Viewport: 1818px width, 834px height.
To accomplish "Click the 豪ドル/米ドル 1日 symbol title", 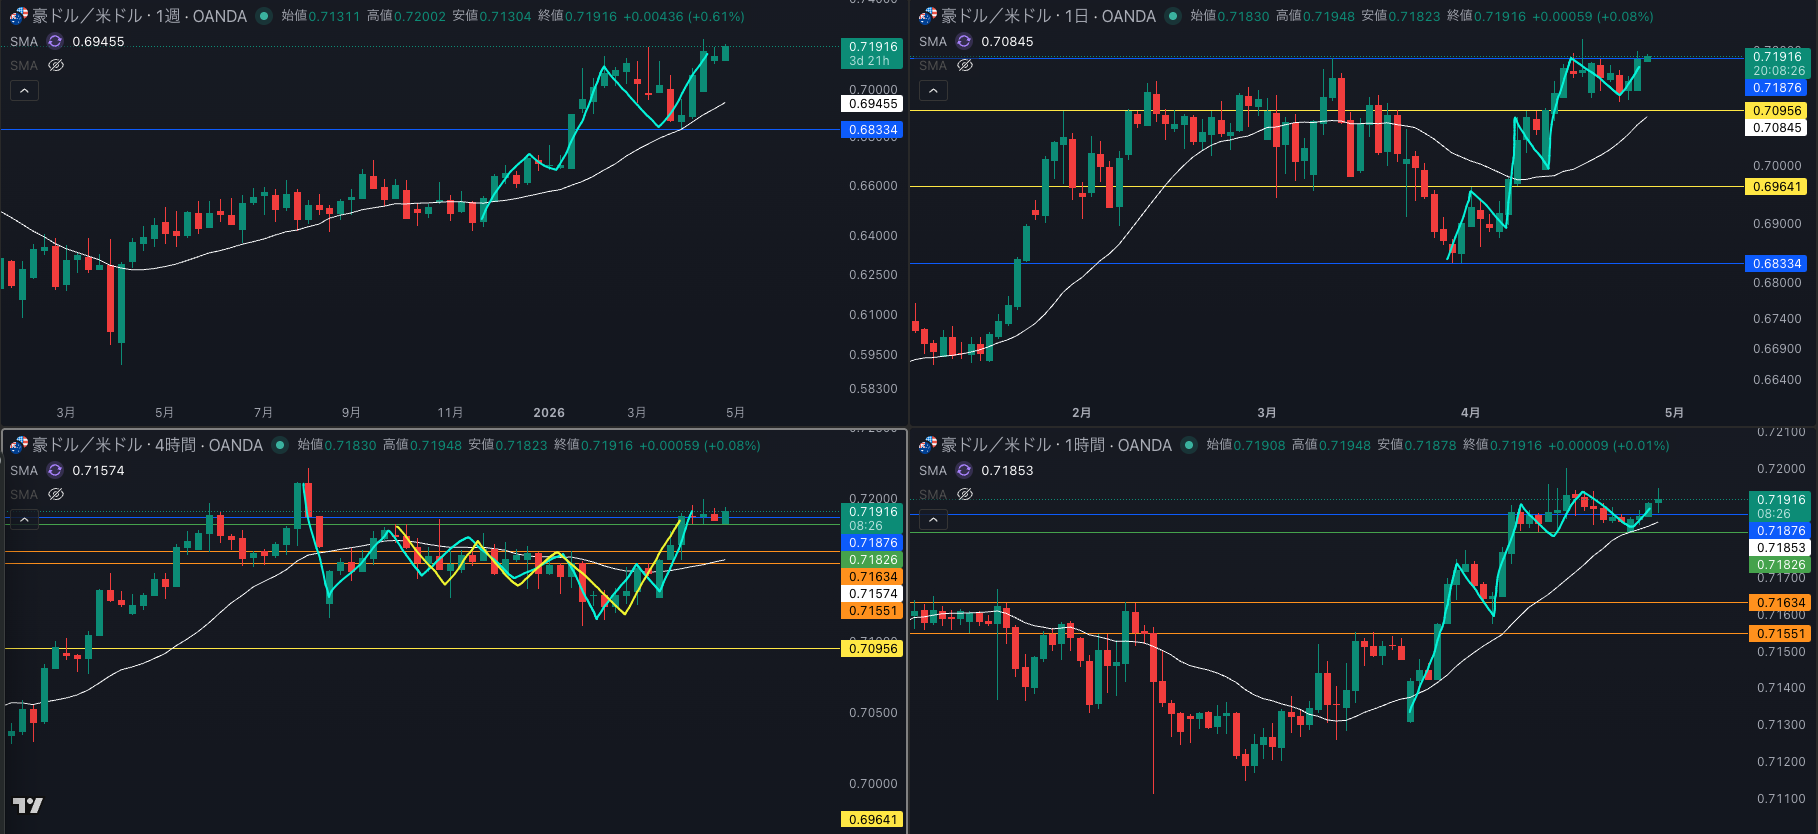I will (x=1048, y=16).
